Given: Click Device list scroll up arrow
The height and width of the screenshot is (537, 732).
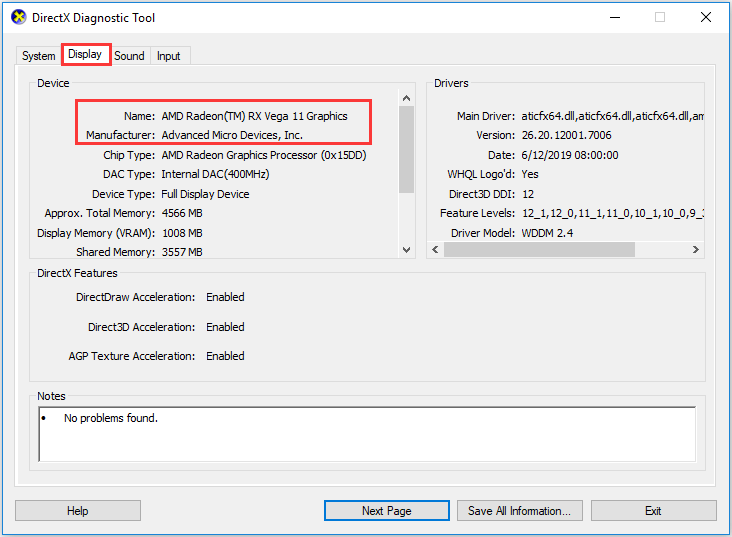Looking at the screenshot, I should tap(406, 98).
